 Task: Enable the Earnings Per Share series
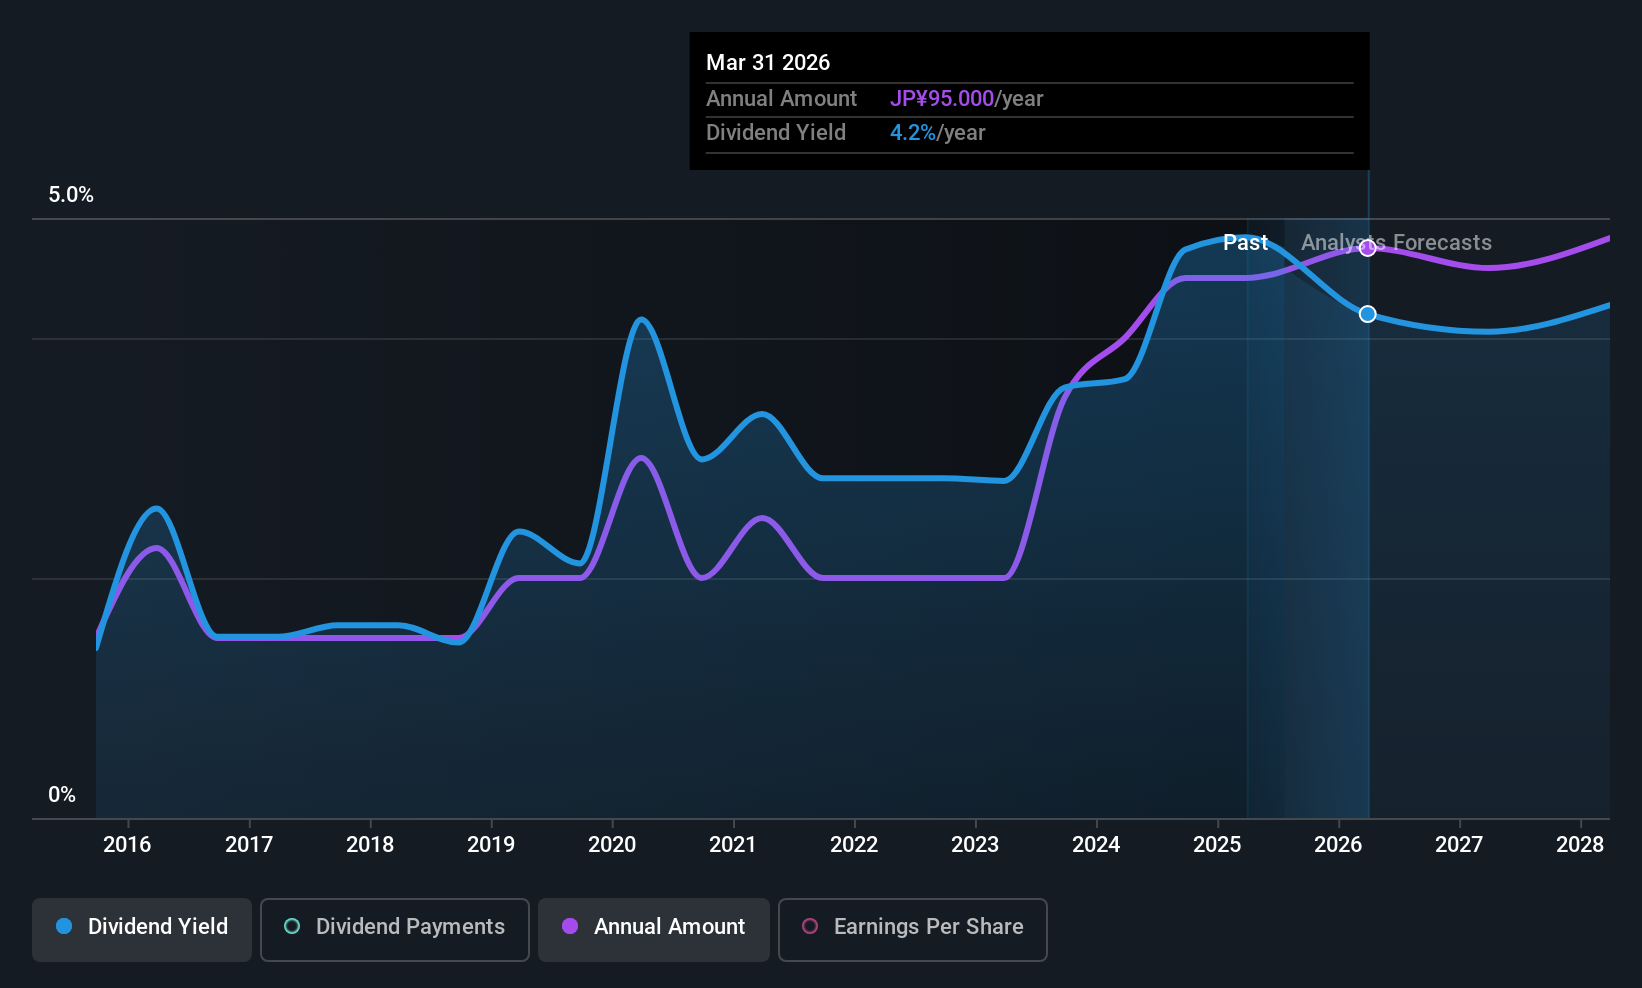click(913, 930)
